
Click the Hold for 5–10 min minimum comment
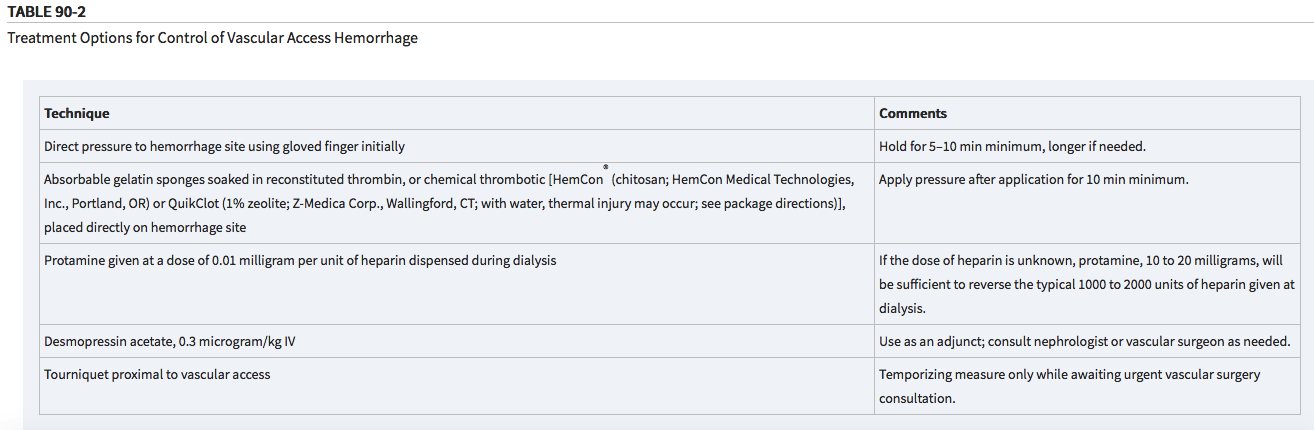1012,146
